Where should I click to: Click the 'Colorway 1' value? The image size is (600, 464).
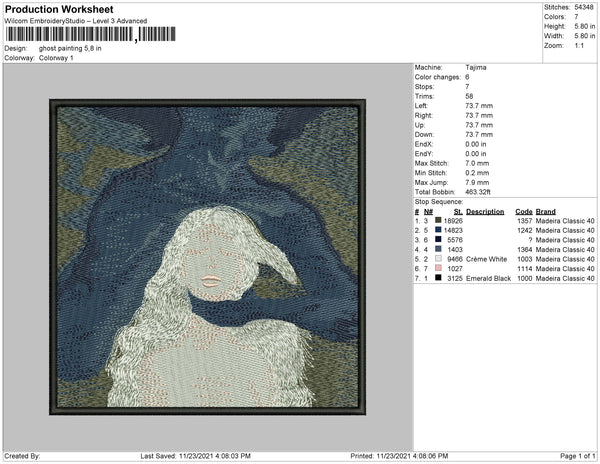56,58
